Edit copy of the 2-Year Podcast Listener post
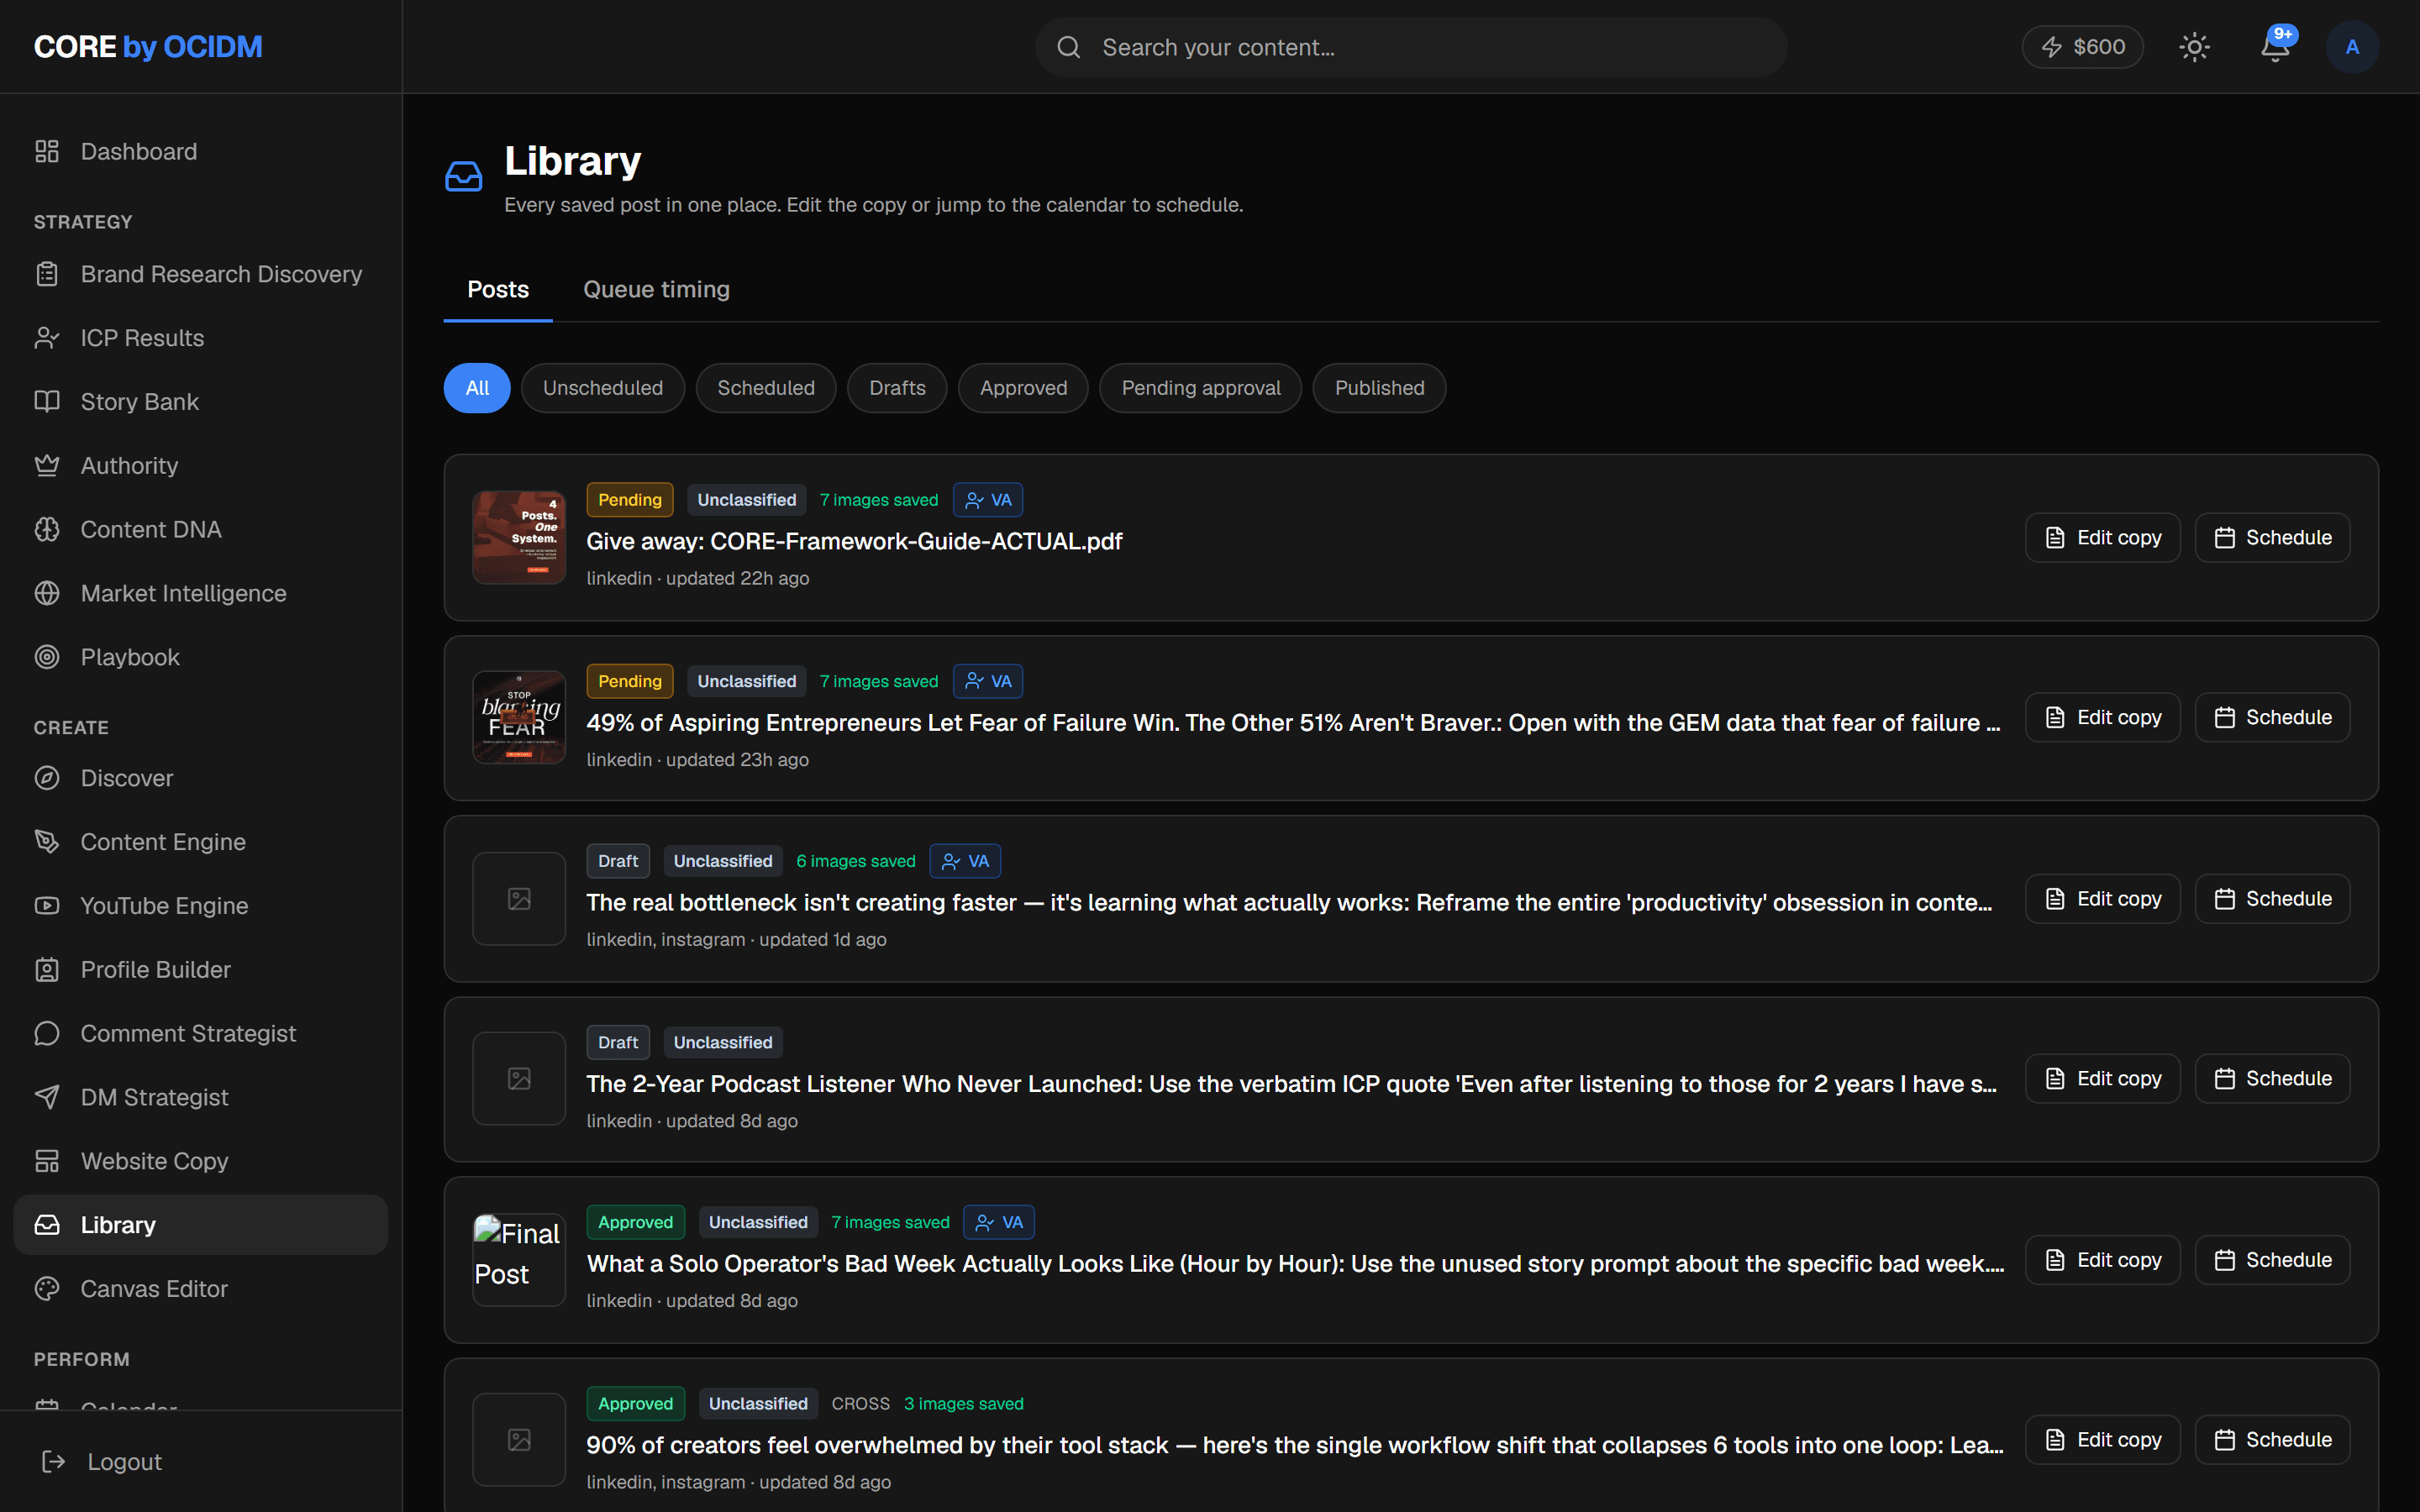Viewport: 2420px width, 1512px height. point(2103,1079)
